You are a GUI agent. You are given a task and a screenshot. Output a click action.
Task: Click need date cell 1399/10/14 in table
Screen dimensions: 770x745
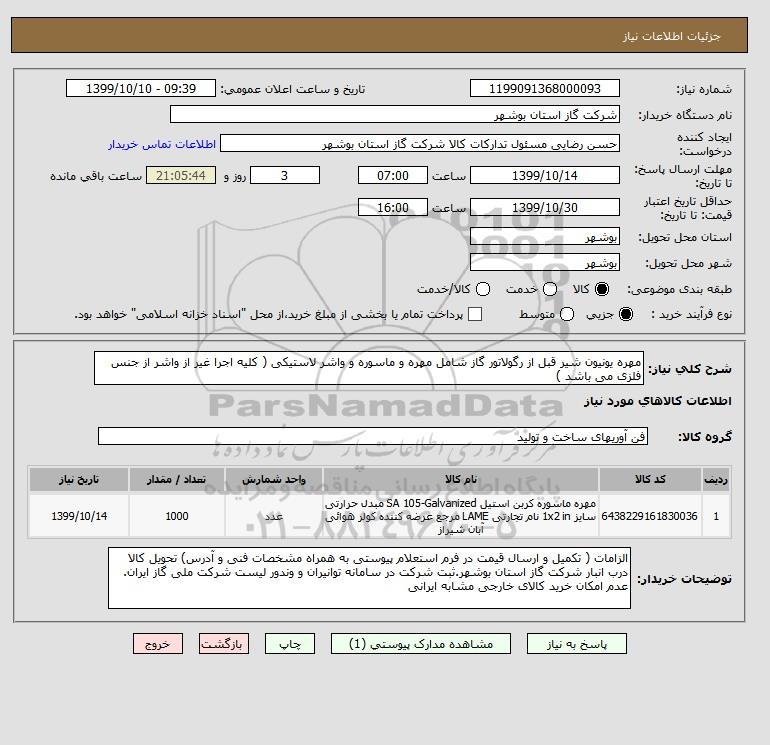(x=79, y=516)
